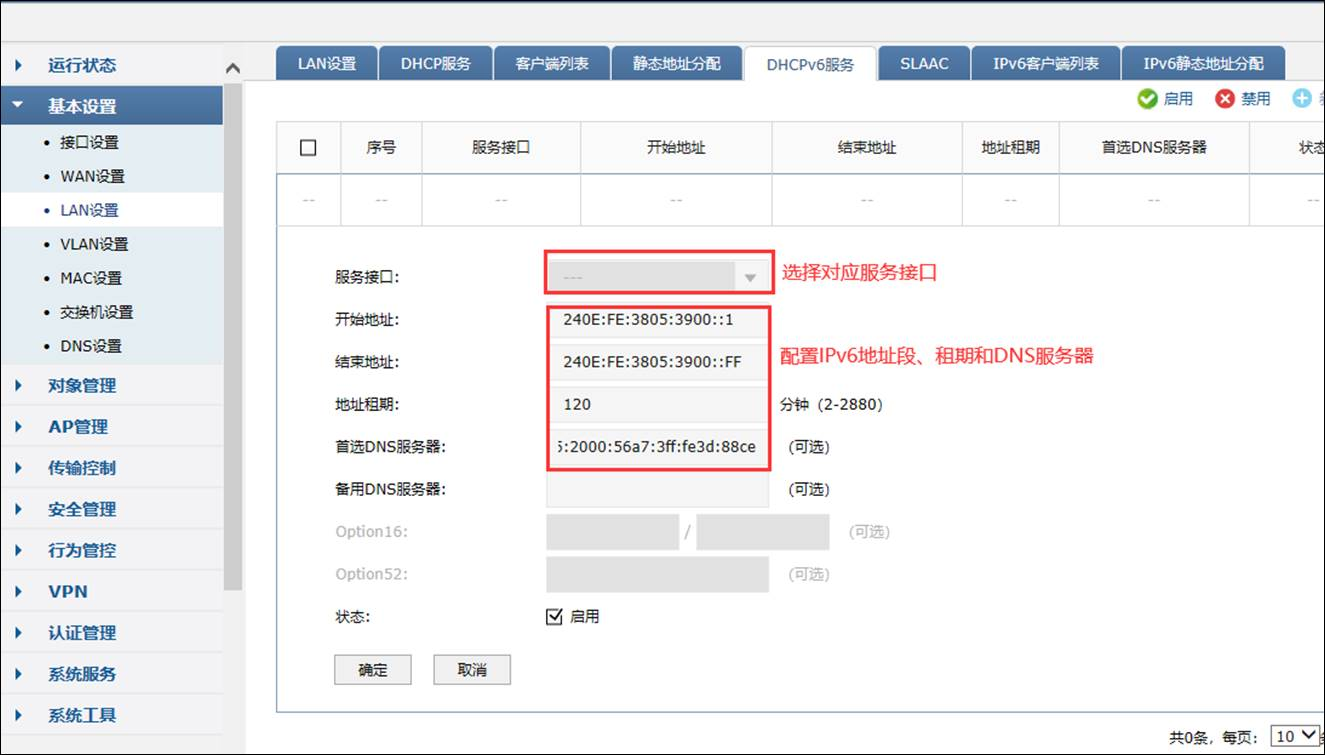Switch to the 客户端列表 tab

[551, 62]
